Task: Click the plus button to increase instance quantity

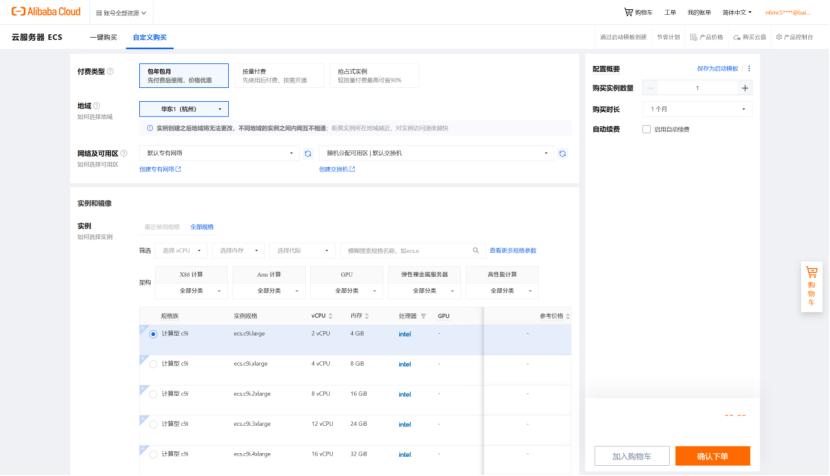Action: [744, 88]
